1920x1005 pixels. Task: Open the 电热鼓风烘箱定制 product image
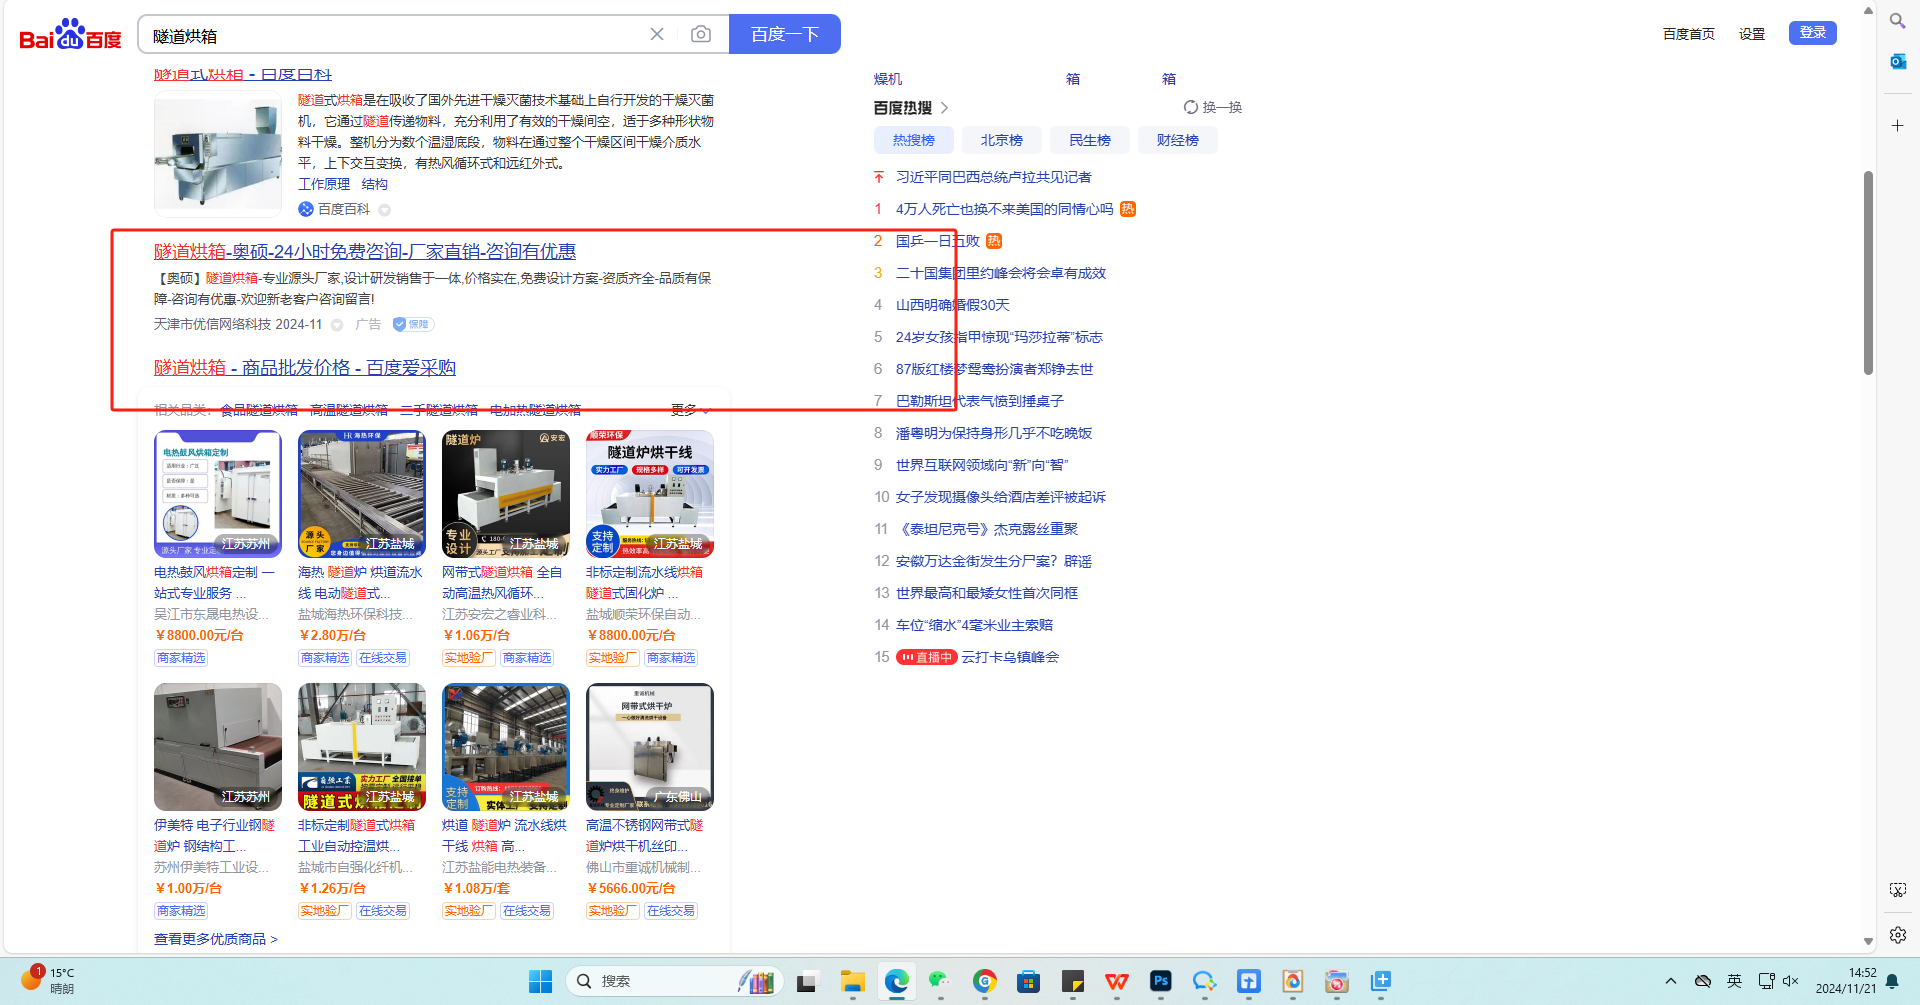(218, 494)
